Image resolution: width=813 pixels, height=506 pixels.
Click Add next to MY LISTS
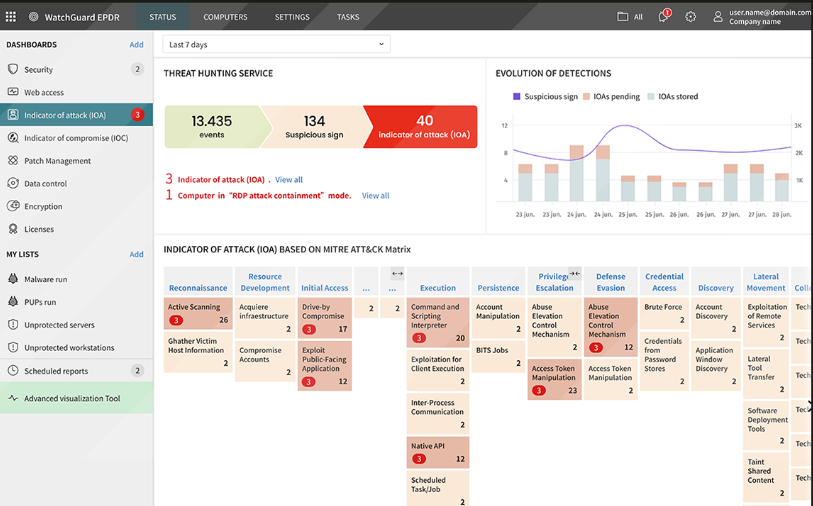[136, 254]
